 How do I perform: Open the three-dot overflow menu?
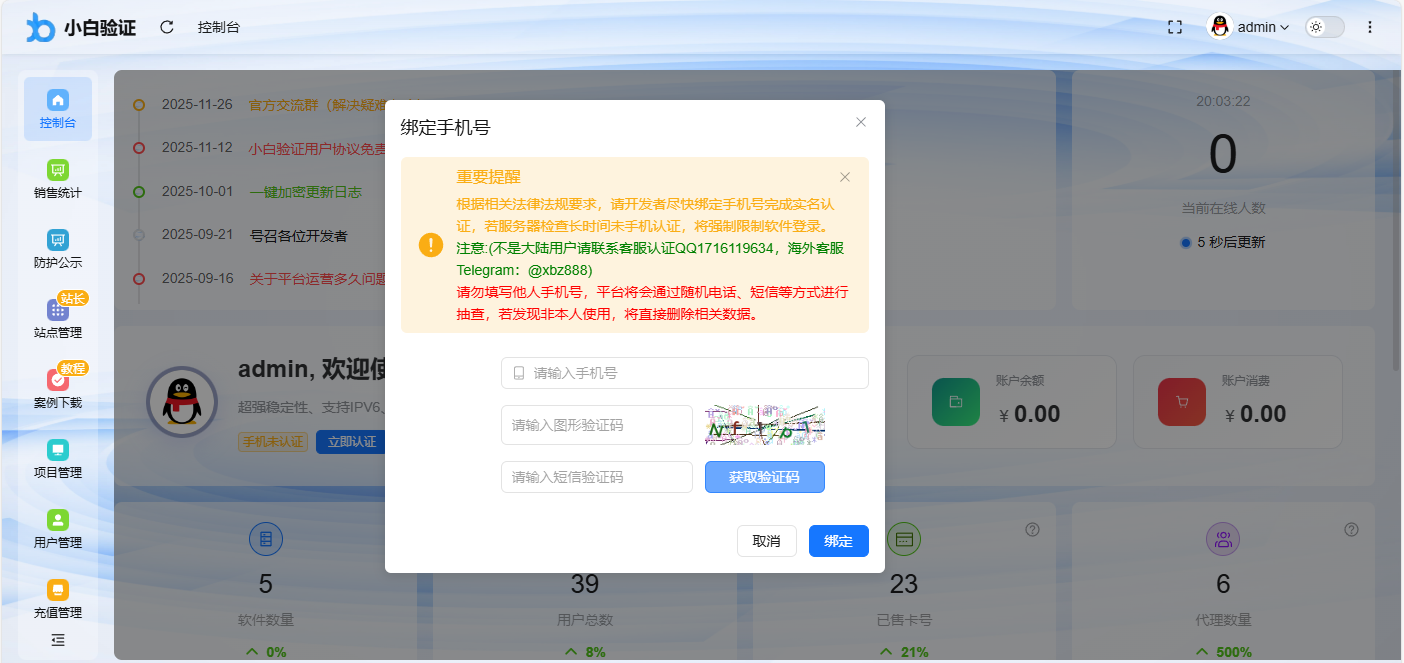coord(1369,27)
